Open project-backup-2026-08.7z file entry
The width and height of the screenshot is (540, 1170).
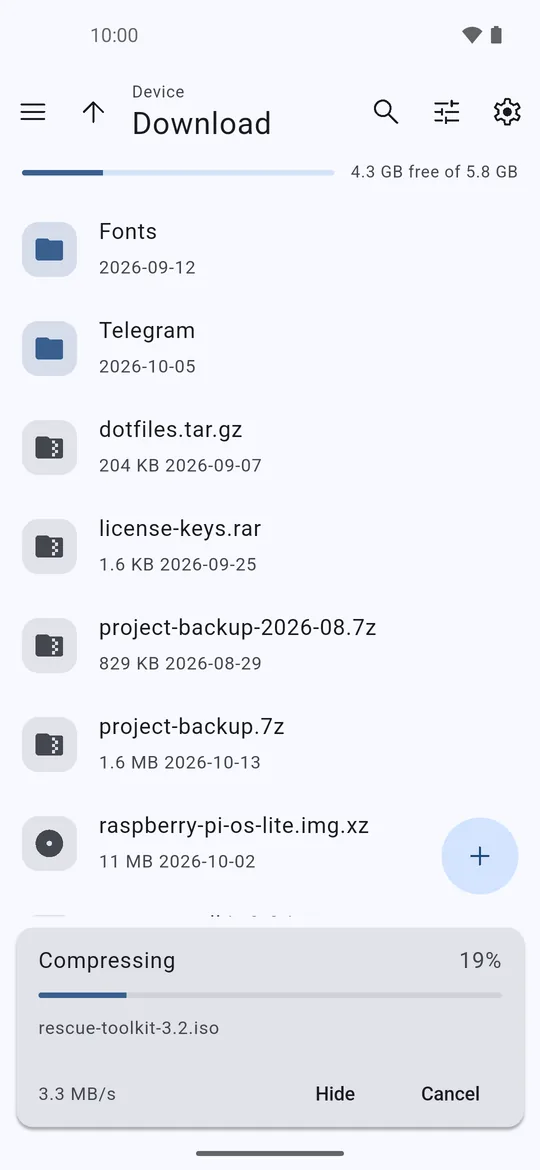point(270,645)
